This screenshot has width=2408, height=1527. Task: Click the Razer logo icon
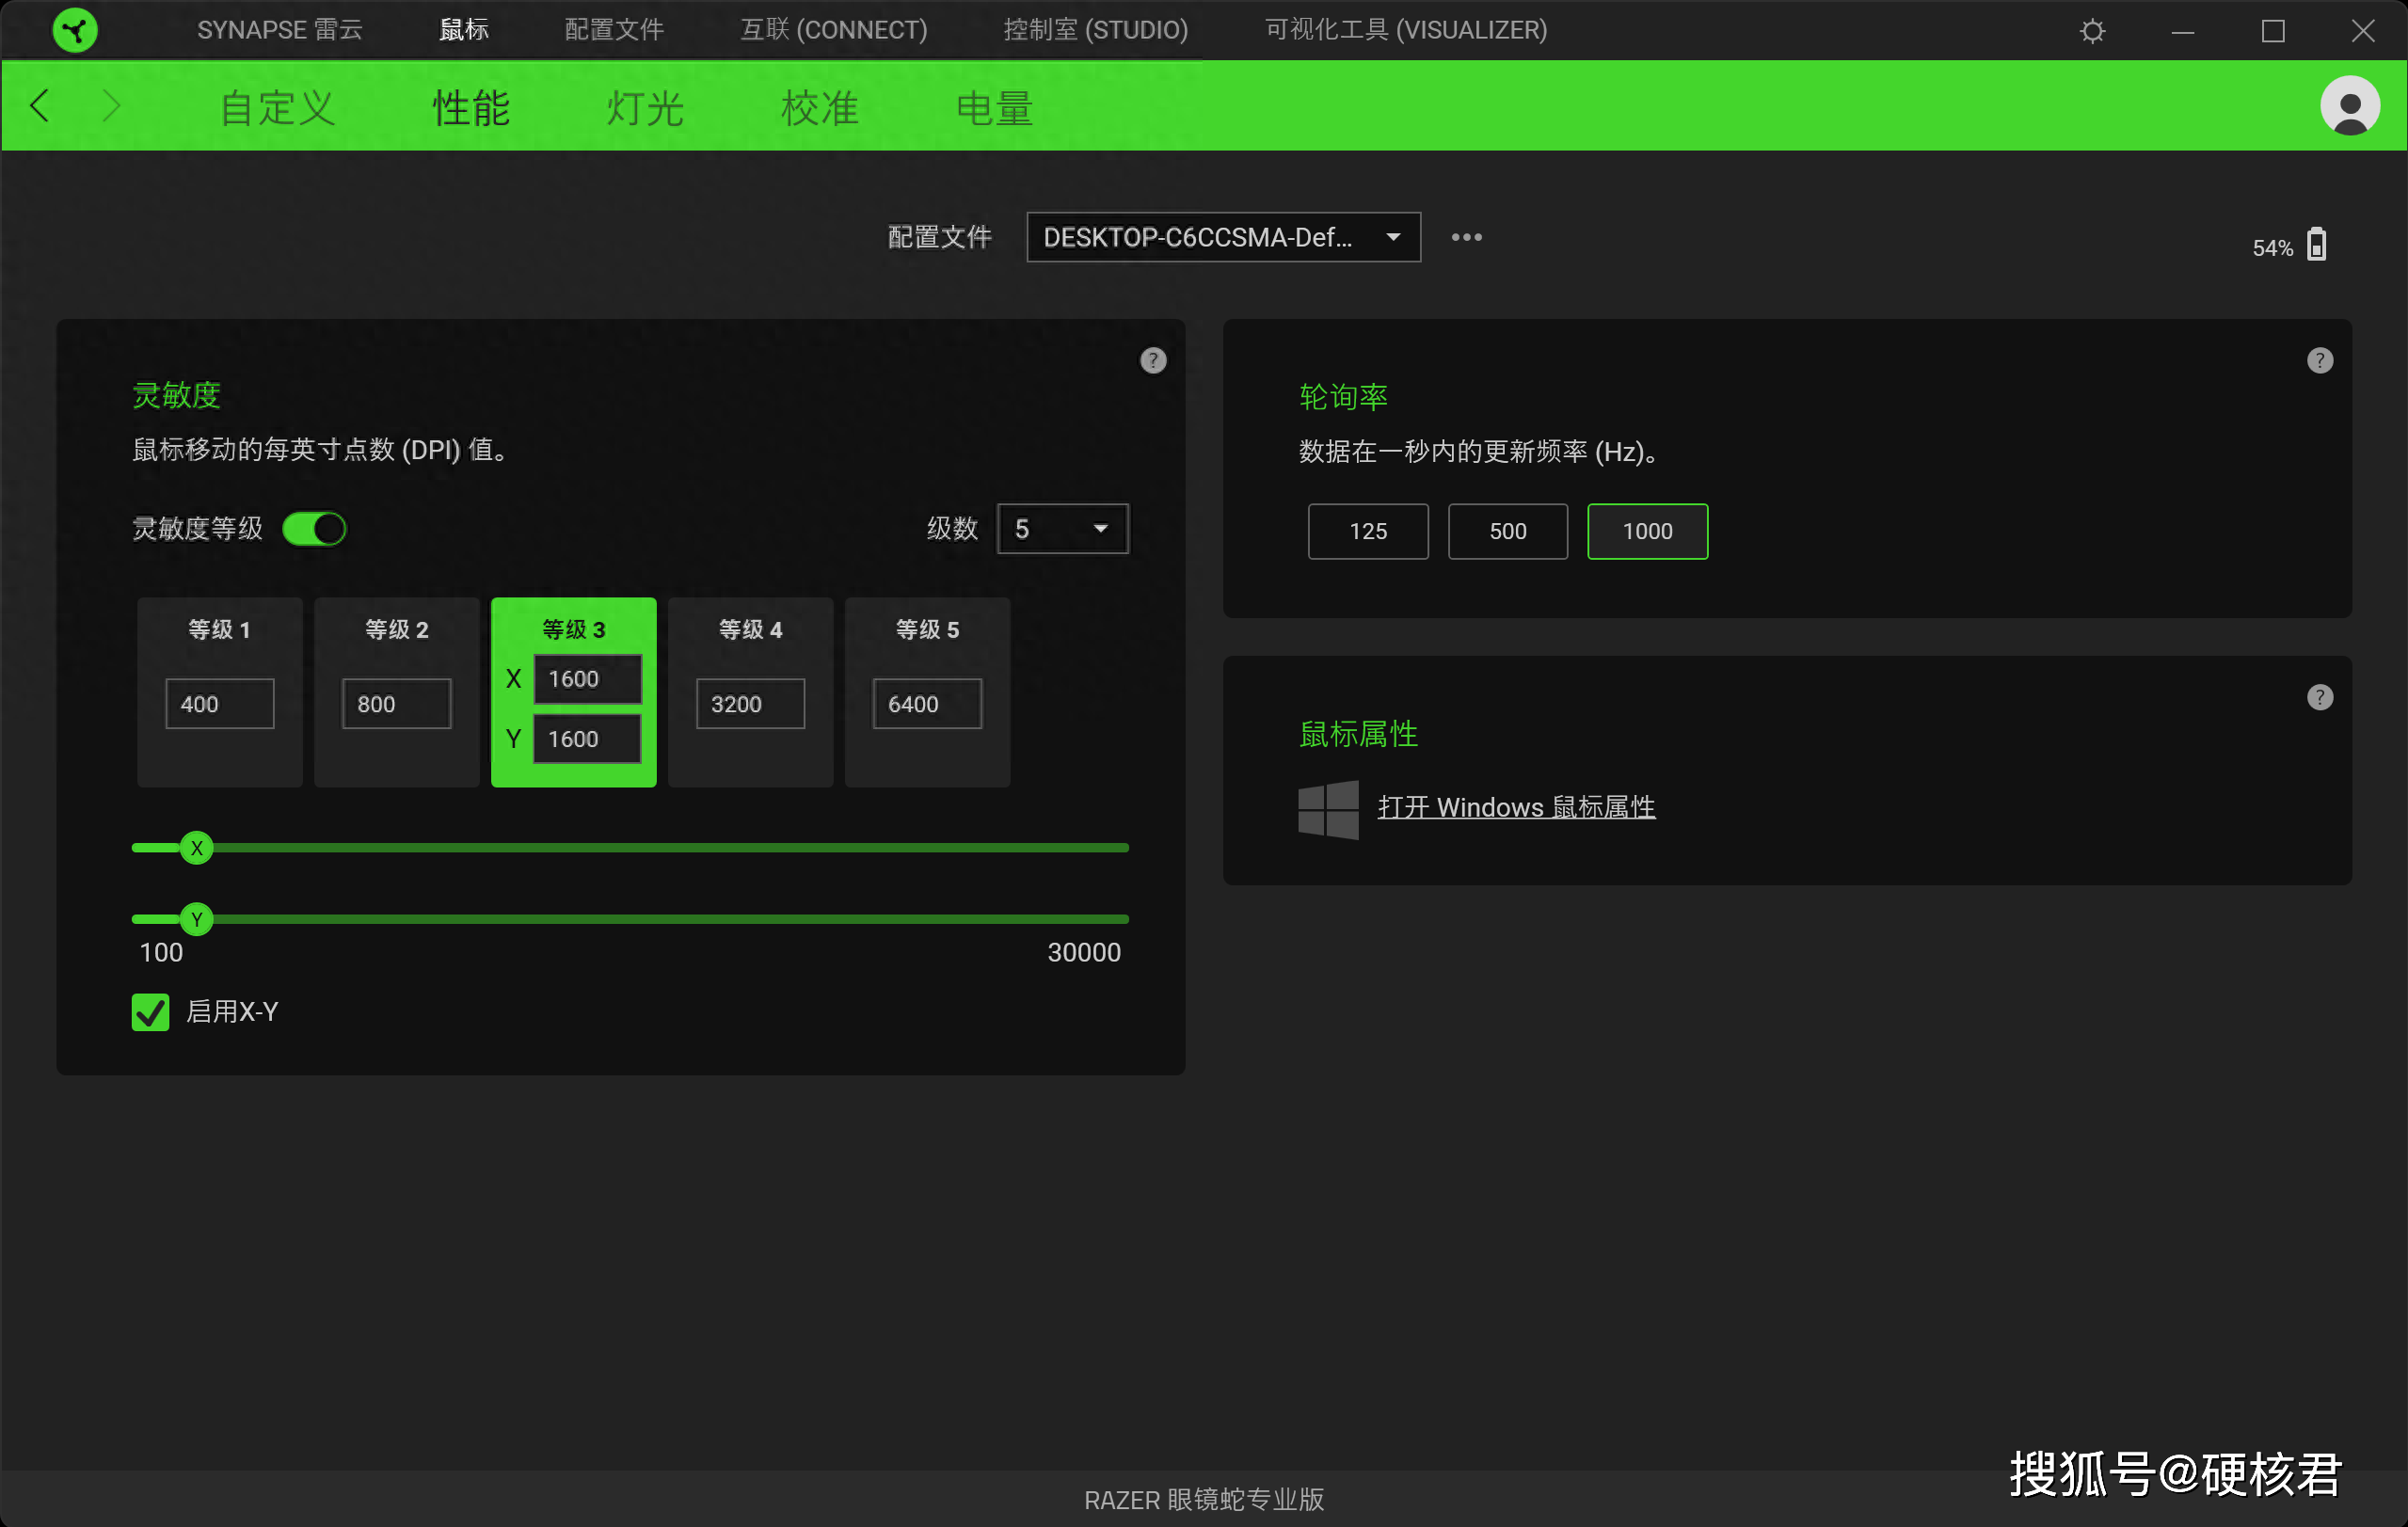point(75,30)
